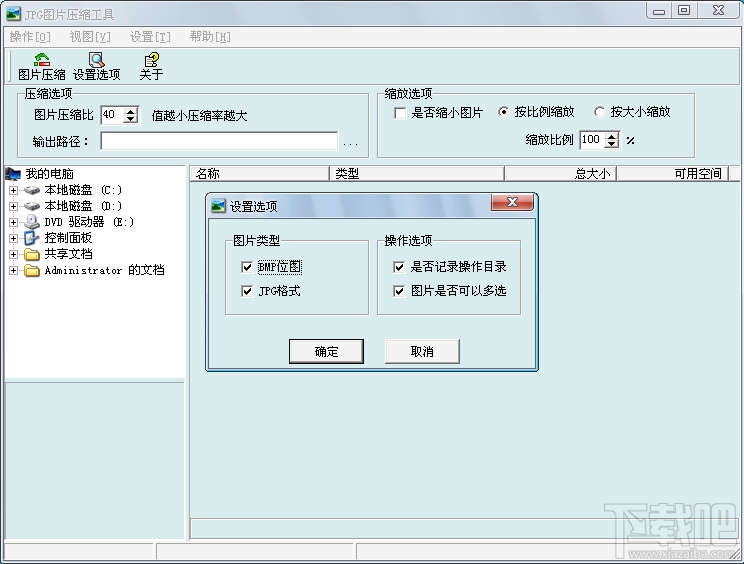Uncheck 是否记录操作目录 option
744x564 pixels.
399,267
